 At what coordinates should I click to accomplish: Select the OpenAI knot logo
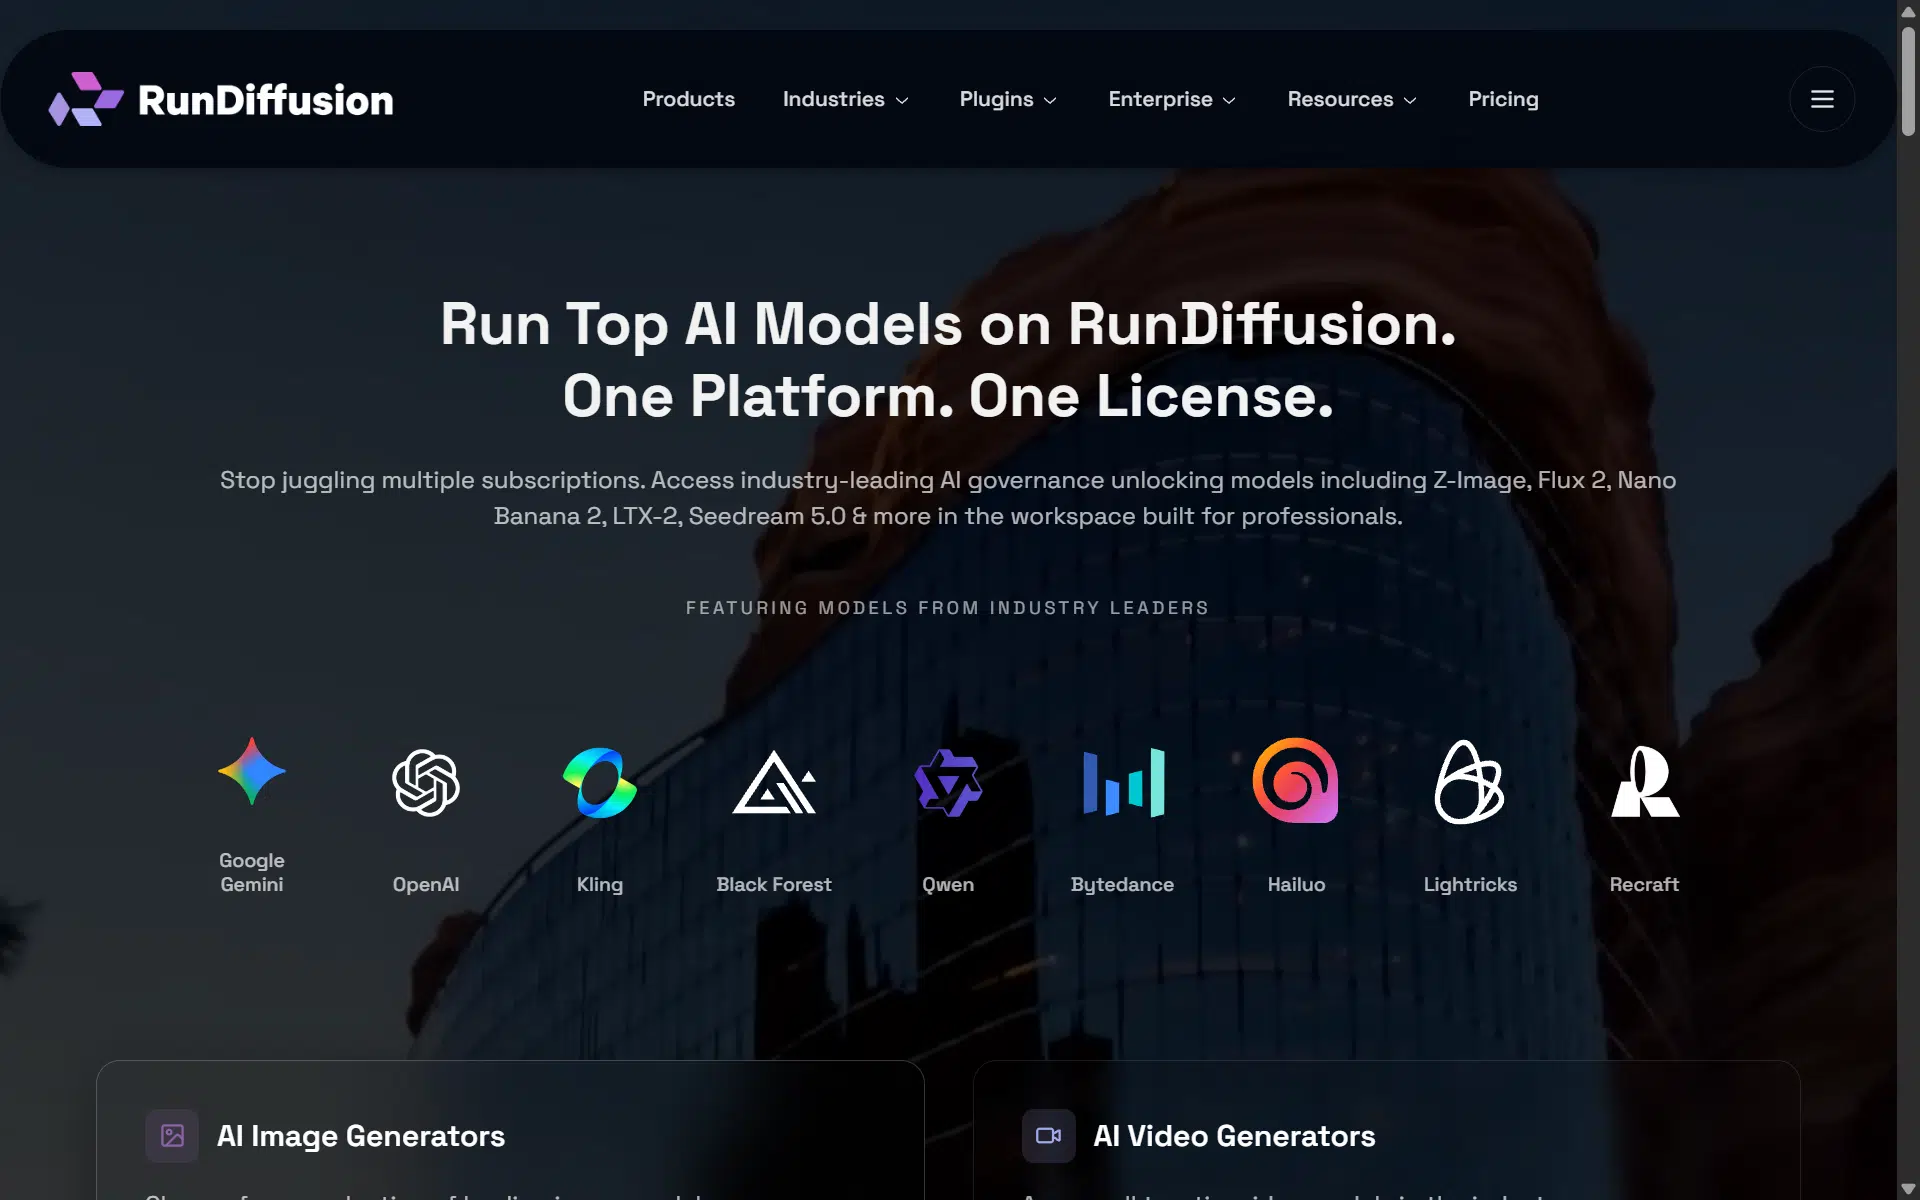pyautogui.click(x=426, y=783)
